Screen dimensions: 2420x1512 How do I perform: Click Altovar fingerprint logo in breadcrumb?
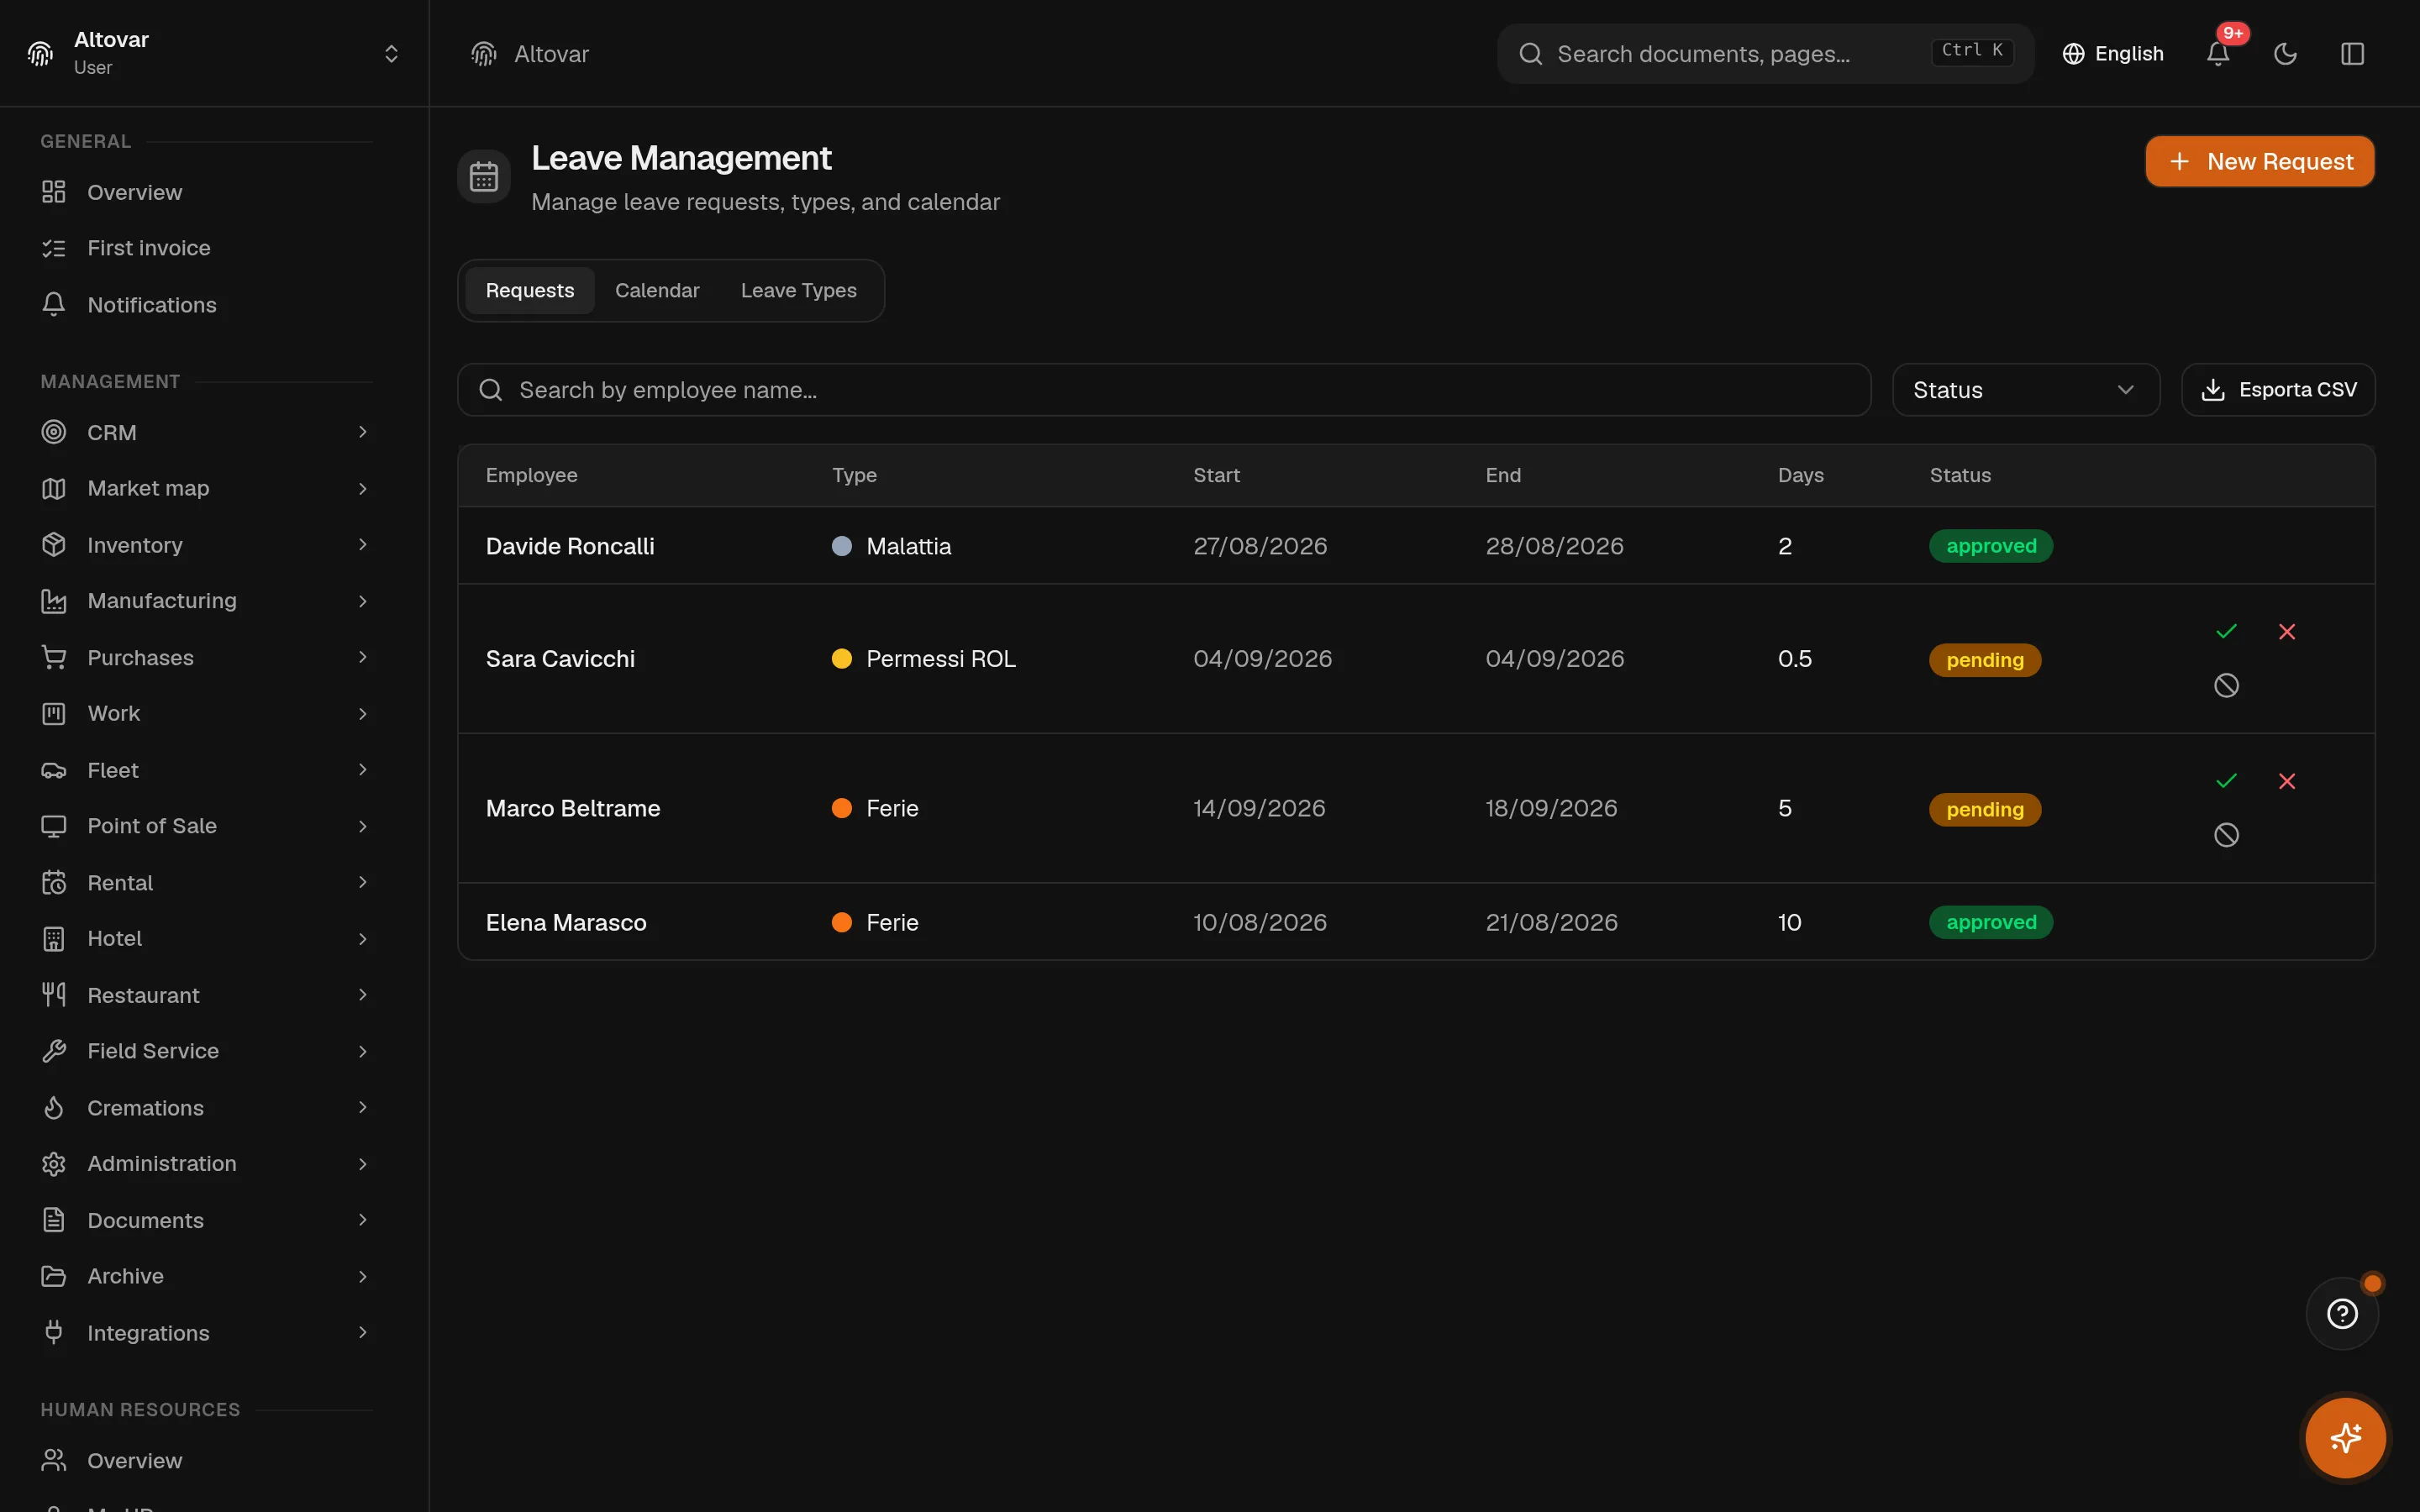(484, 54)
